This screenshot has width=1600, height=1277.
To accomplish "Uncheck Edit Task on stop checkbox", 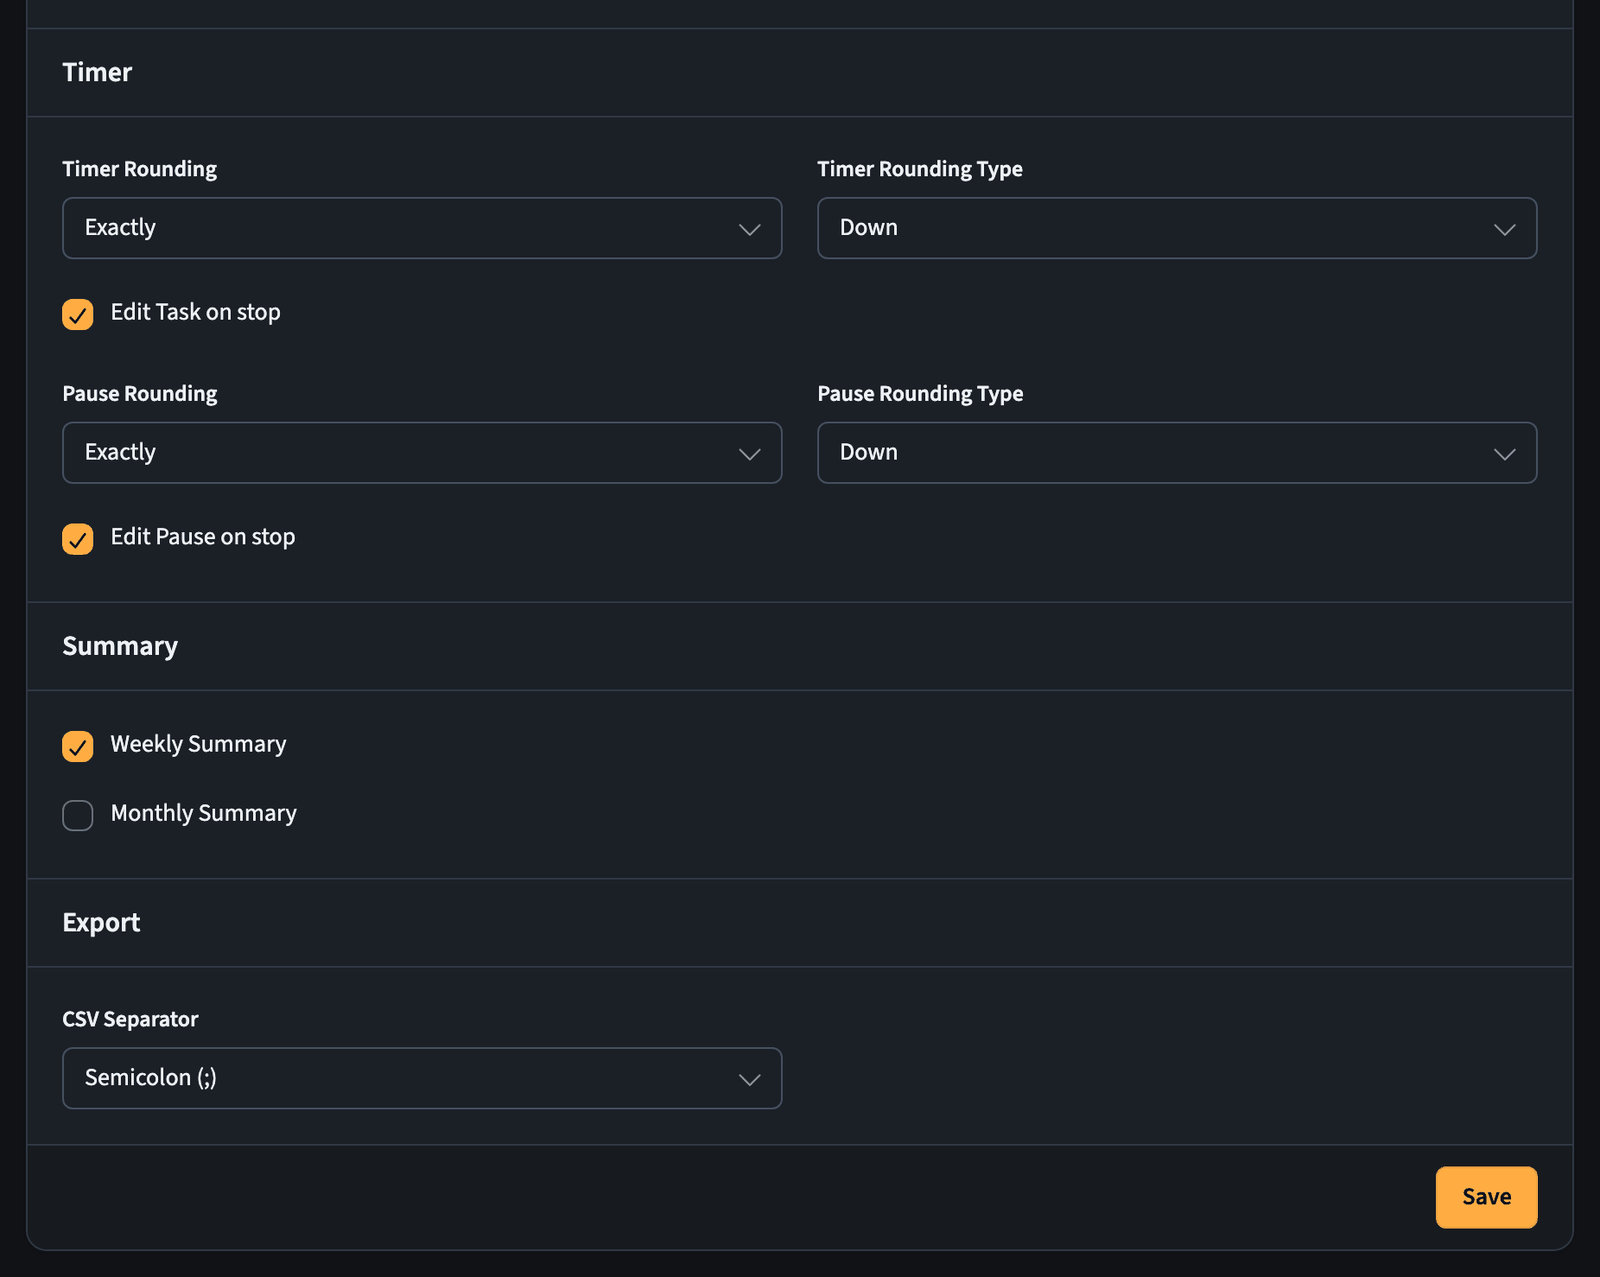I will point(78,314).
